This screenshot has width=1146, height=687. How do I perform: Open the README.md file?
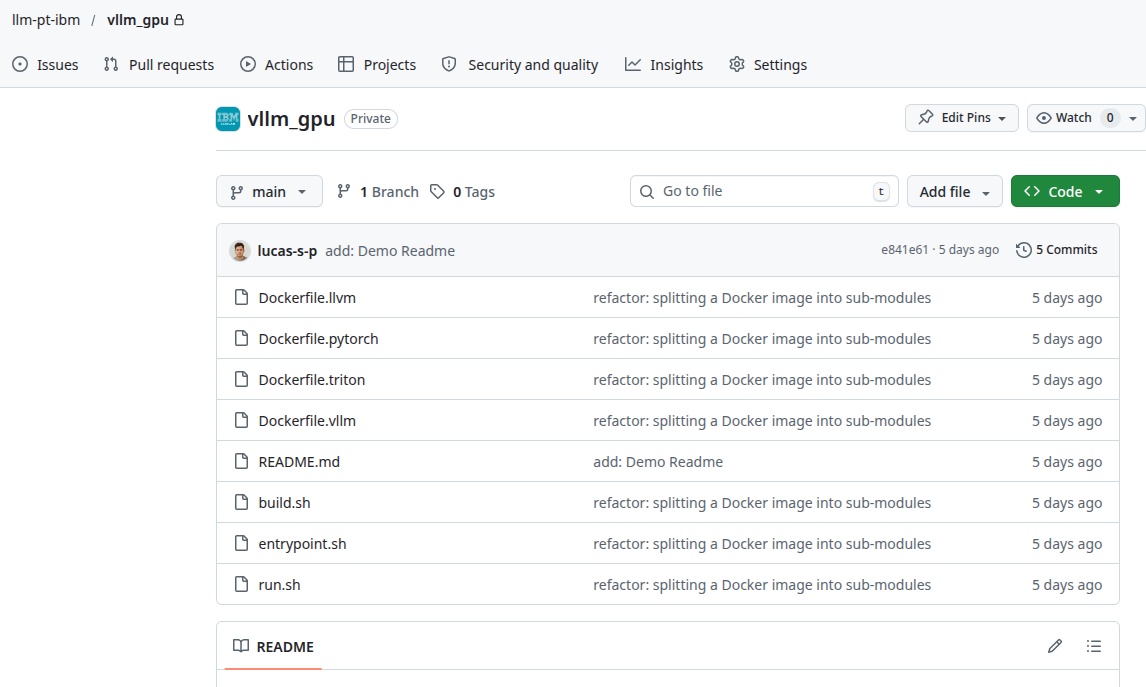click(x=299, y=461)
